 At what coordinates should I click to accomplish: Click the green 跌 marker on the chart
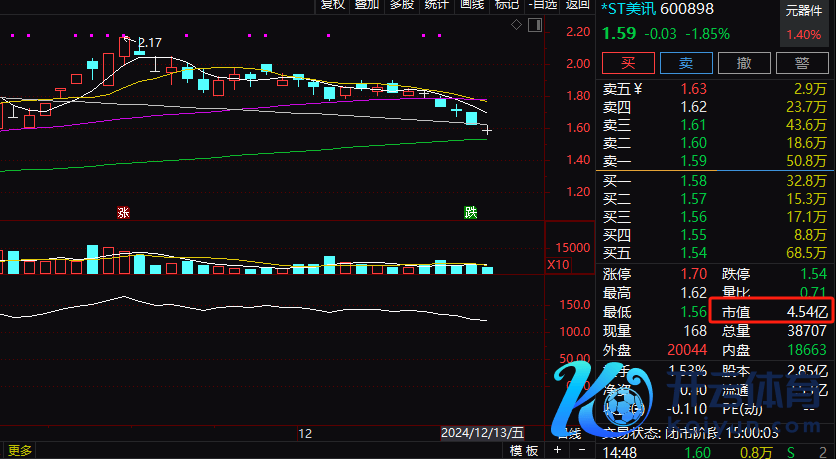coord(471,212)
